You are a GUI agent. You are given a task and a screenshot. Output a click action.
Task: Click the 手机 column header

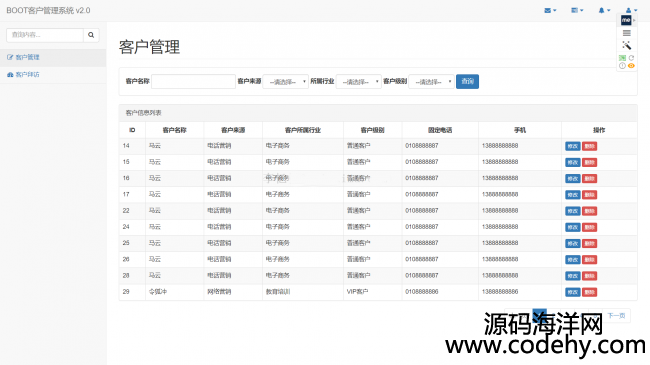click(520, 130)
